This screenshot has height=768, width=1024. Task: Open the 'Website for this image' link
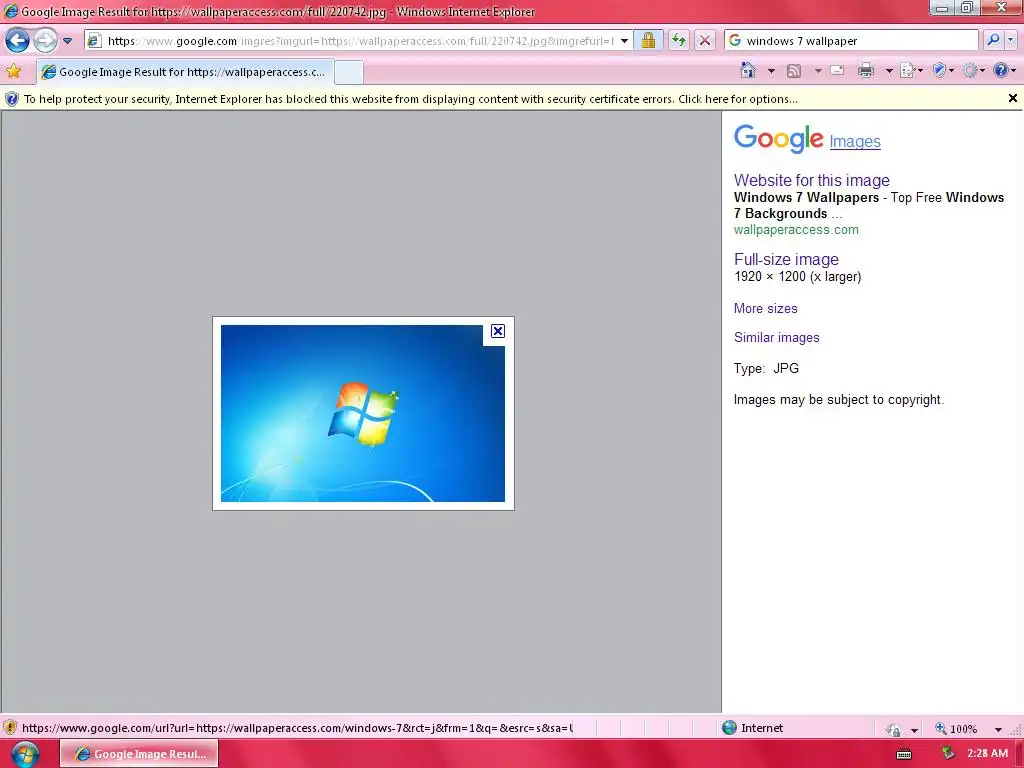point(812,180)
